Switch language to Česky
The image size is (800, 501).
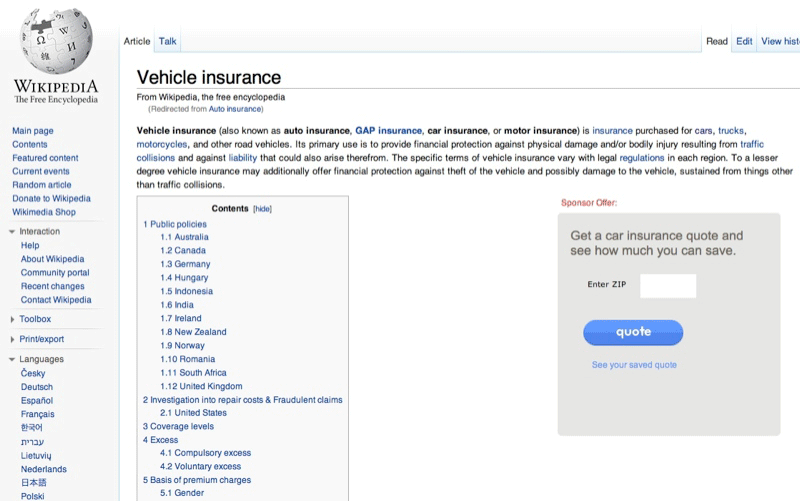tap(33, 373)
